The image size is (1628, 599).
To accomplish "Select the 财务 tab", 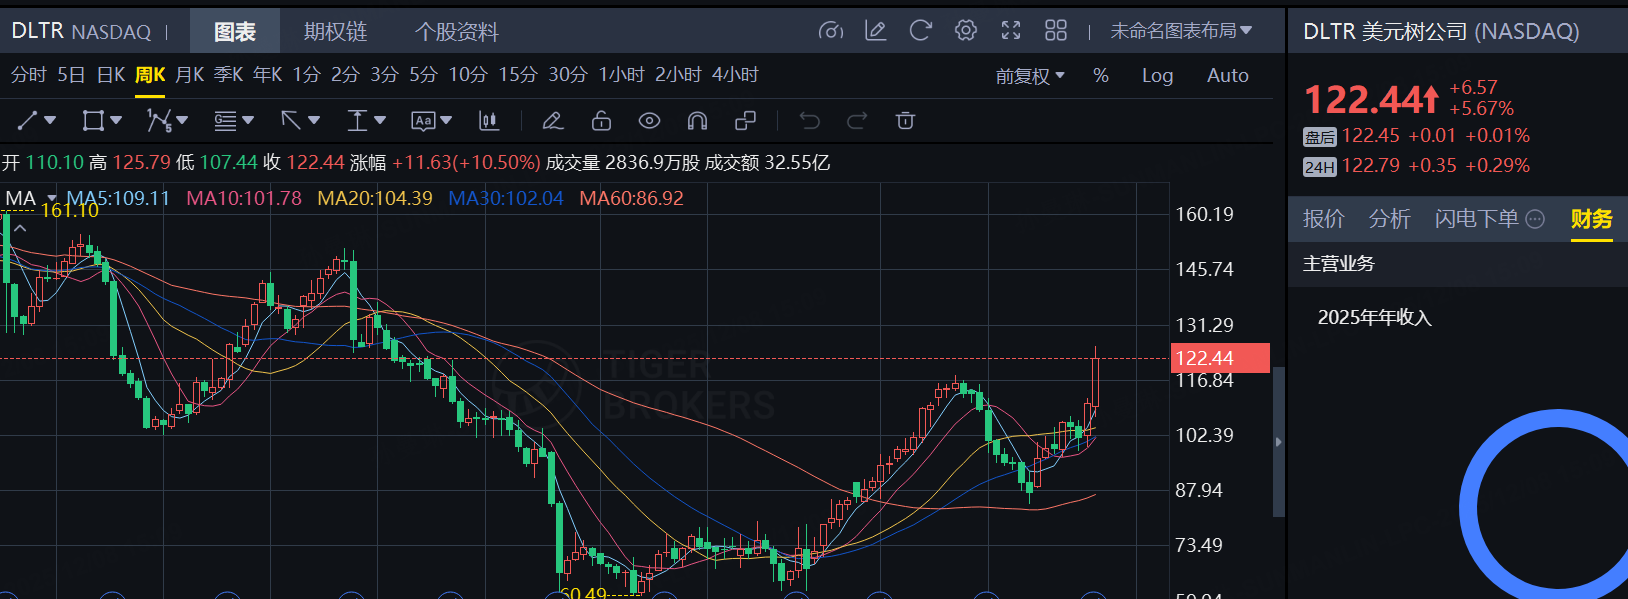I will click(1592, 219).
